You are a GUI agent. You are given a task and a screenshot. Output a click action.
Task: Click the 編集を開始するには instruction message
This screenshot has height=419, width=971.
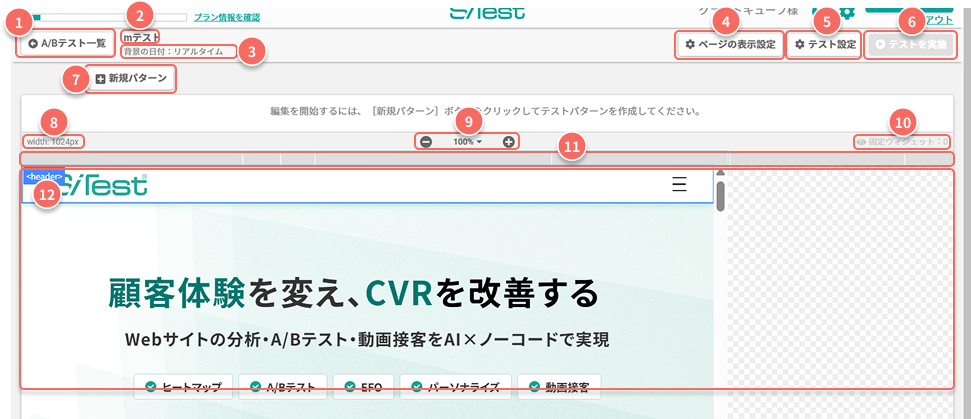[486, 112]
